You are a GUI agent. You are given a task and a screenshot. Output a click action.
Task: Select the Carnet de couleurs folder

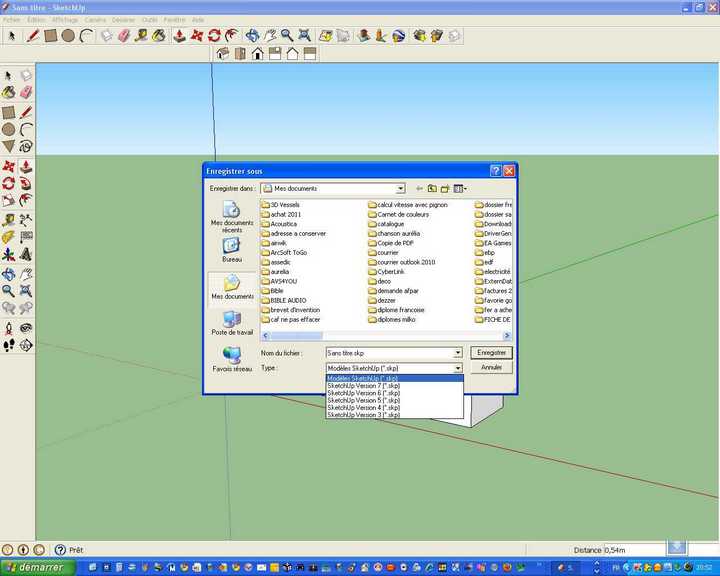point(399,215)
